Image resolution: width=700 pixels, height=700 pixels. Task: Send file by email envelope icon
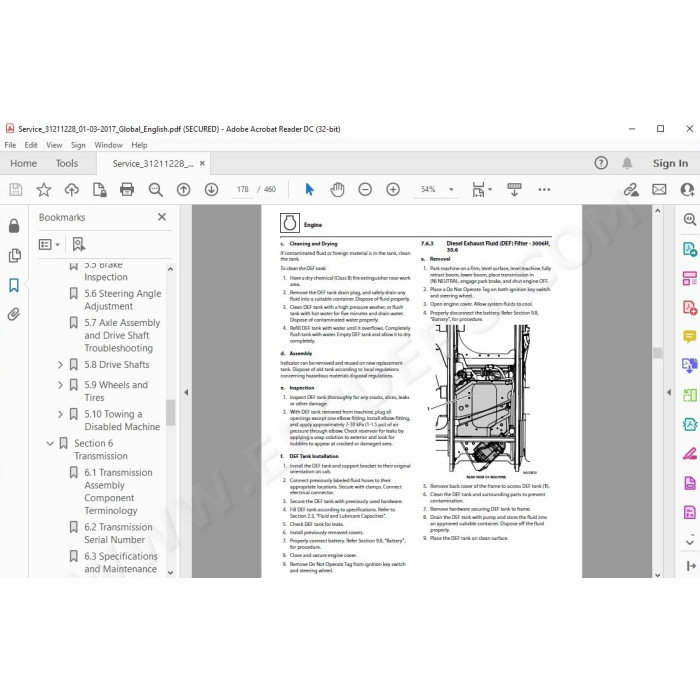click(x=659, y=190)
